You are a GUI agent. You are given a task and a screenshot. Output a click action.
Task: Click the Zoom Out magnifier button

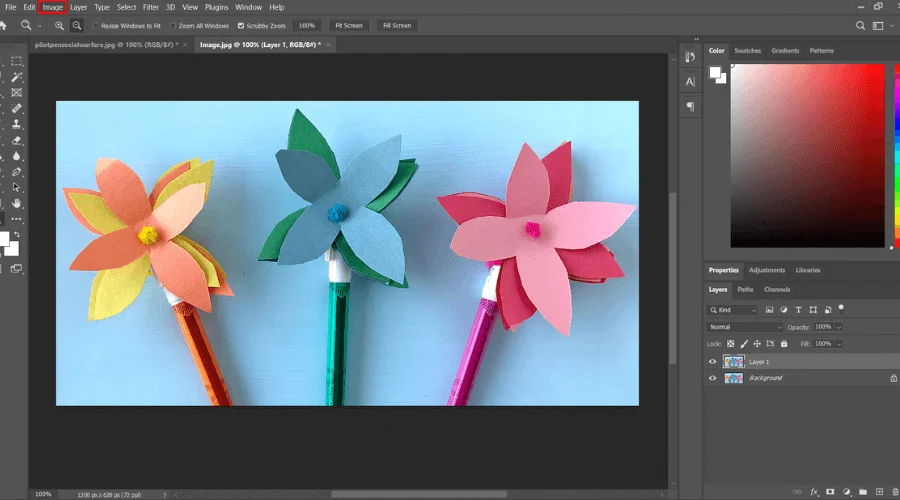point(76,25)
